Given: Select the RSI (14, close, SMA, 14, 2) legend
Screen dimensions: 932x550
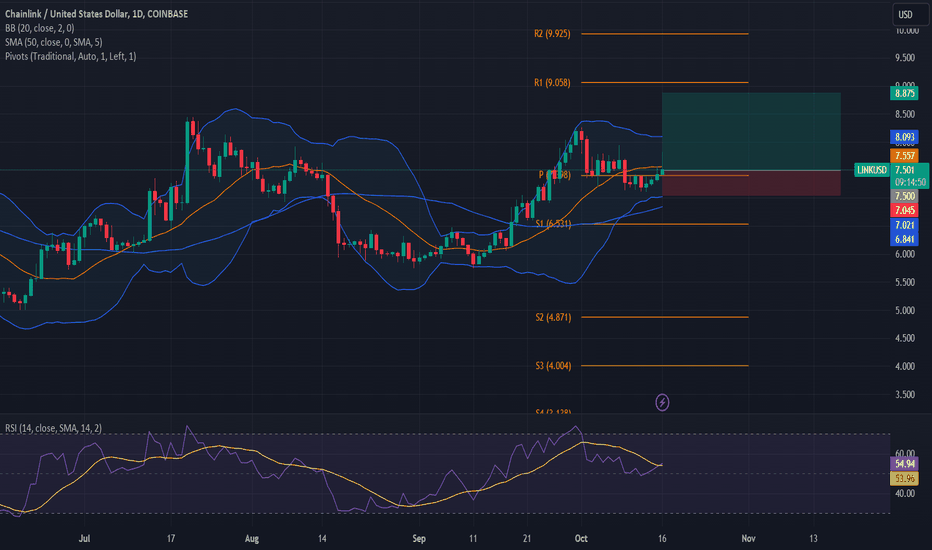Looking at the screenshot, I should tap(53, 428).
